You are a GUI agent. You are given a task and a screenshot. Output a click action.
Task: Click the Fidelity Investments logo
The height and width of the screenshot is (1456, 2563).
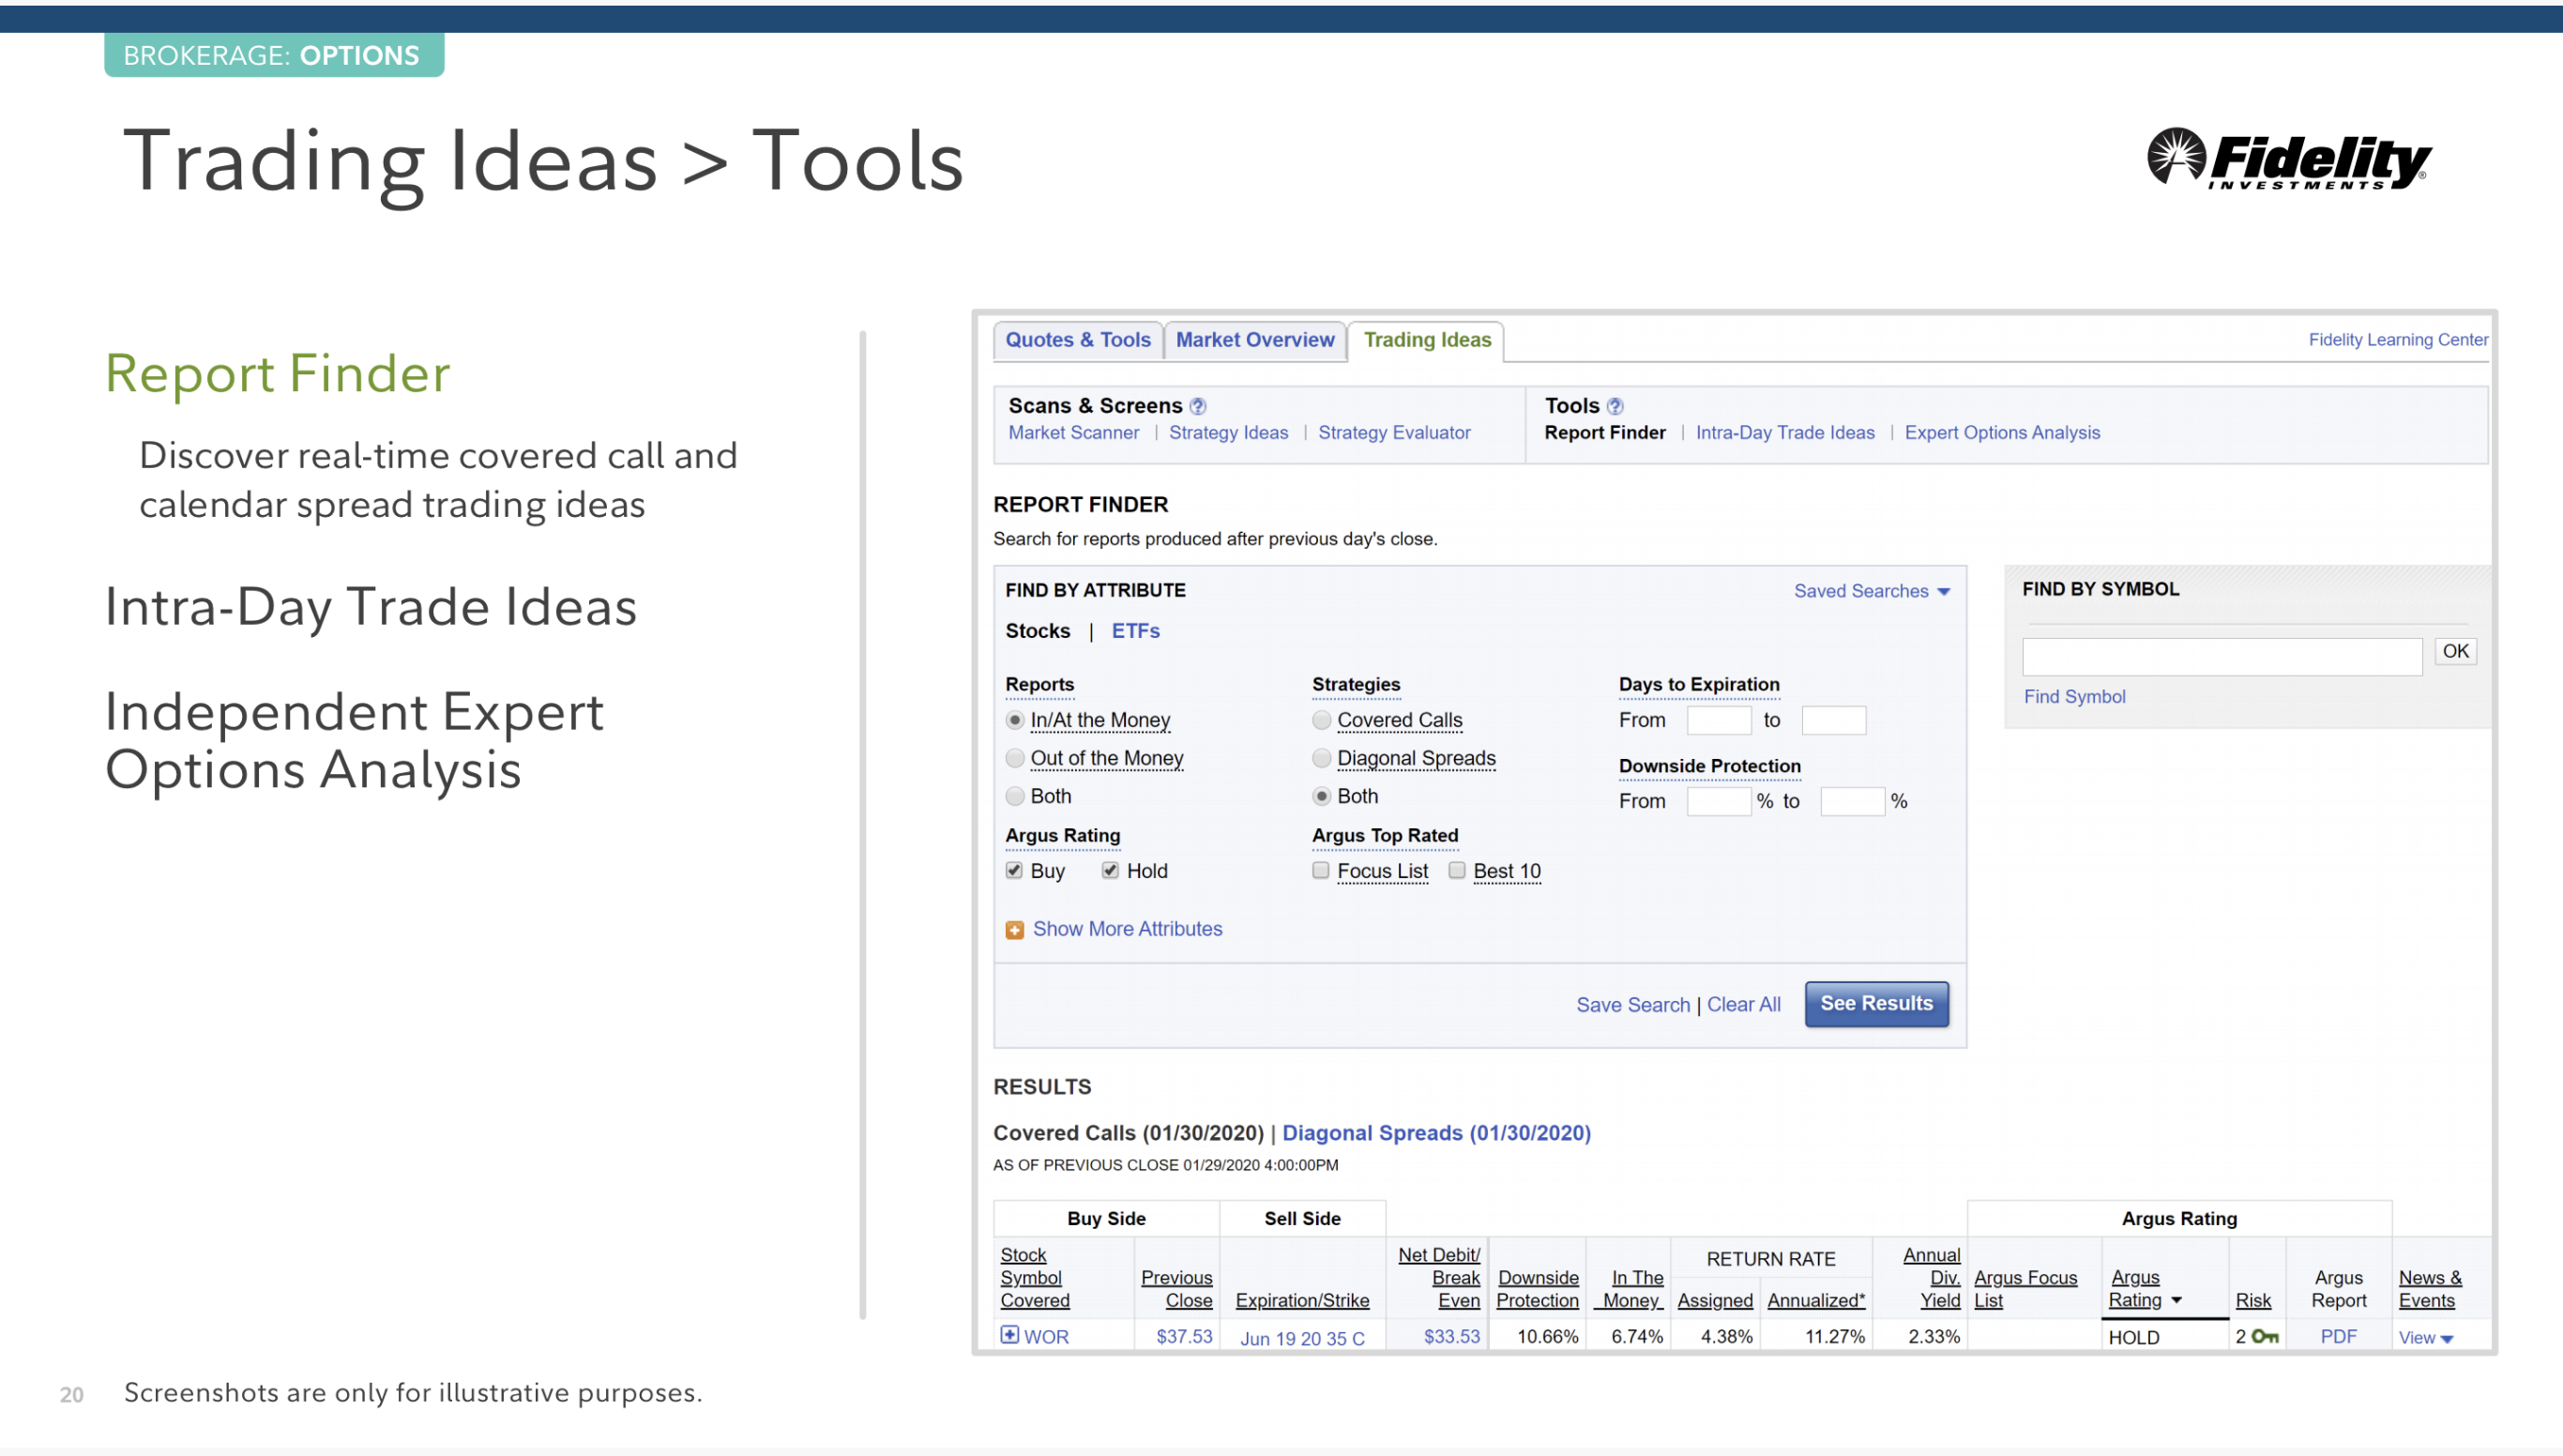click(2288, 159)
